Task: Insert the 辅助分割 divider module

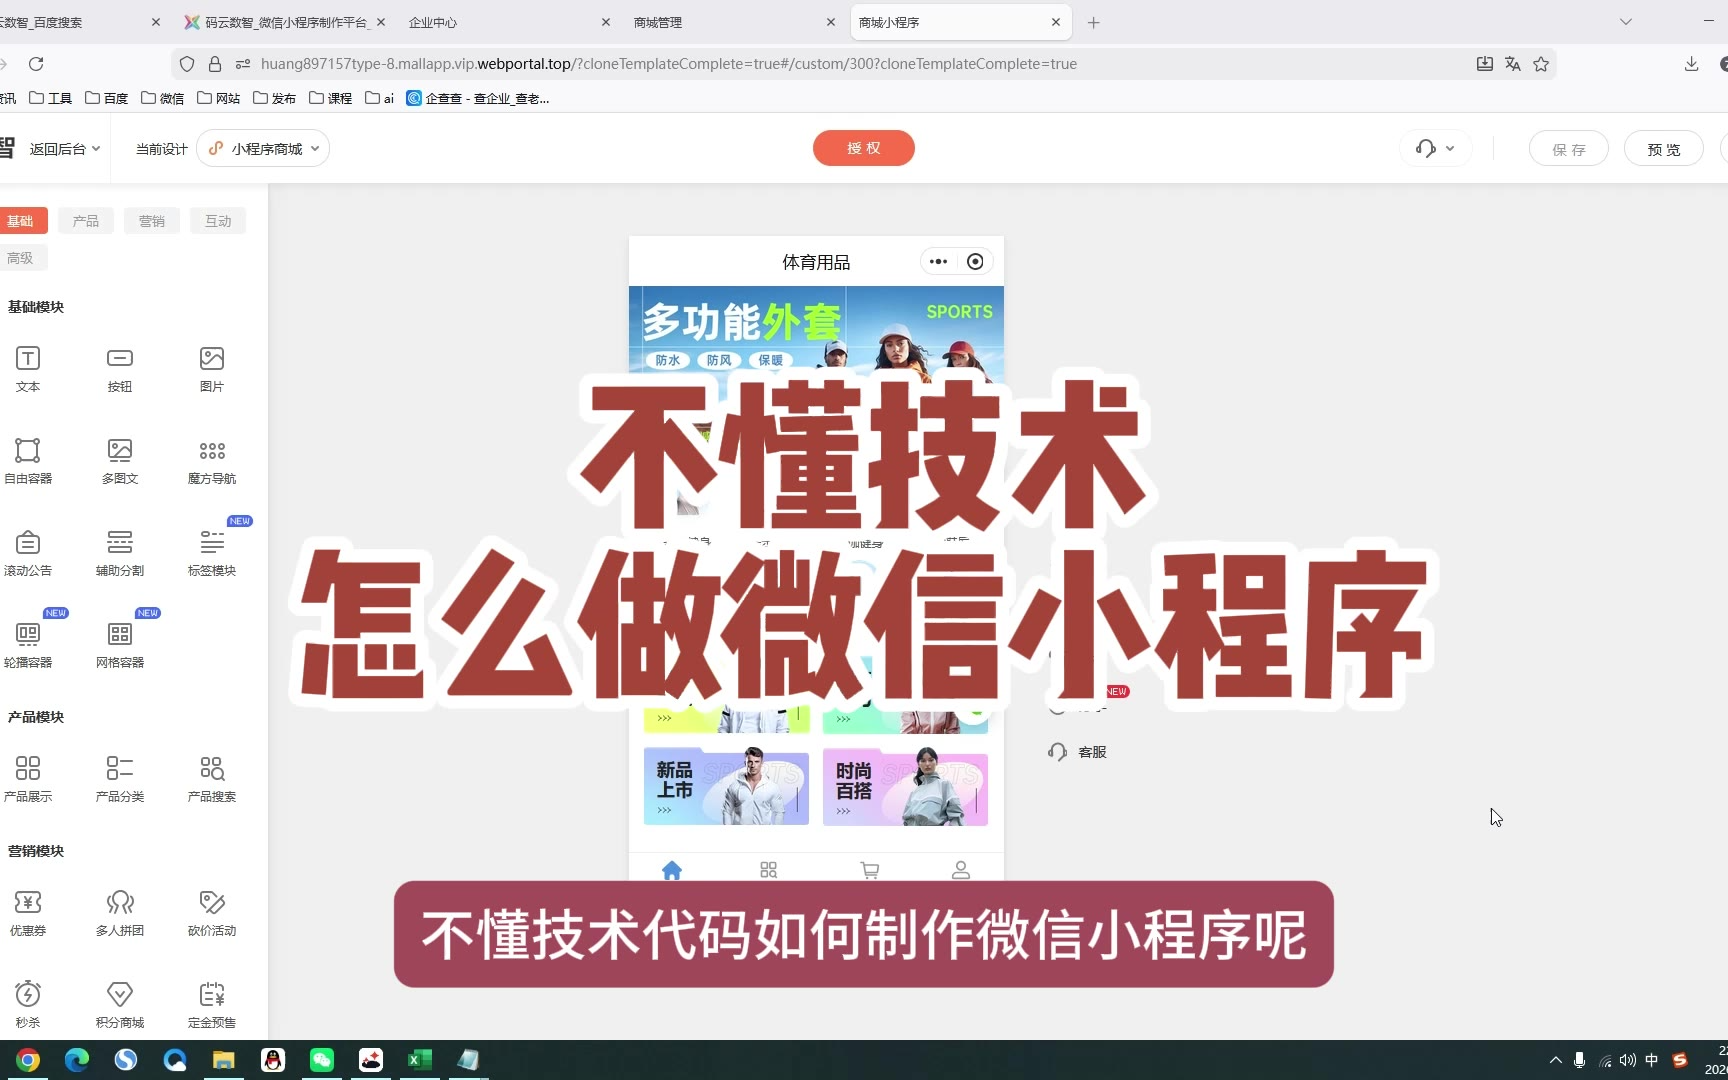Action: click(120, 552)
